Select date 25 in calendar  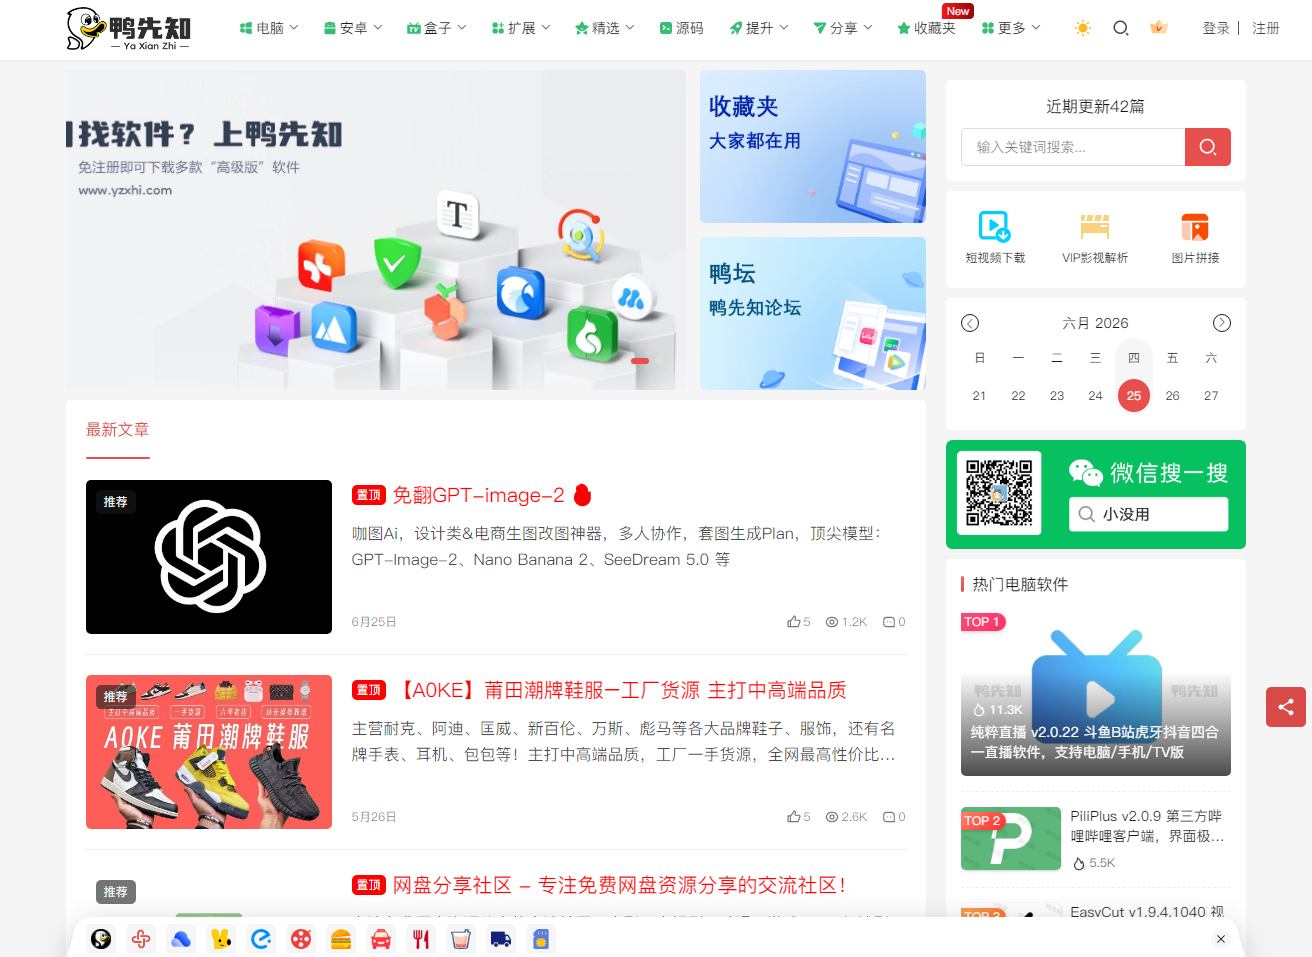(x=1134, y=396)
